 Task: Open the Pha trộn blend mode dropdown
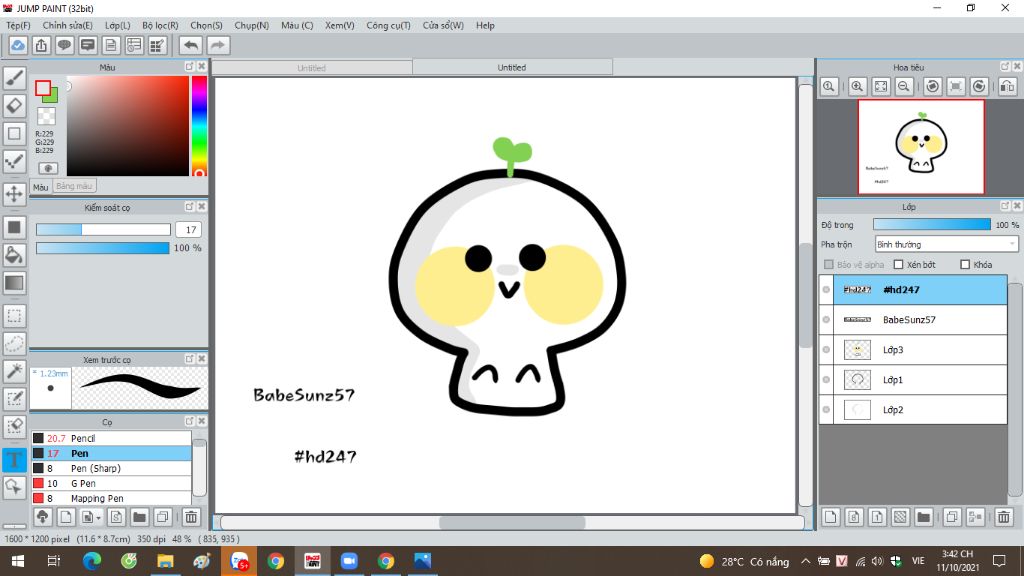click(x=946, y=244)
